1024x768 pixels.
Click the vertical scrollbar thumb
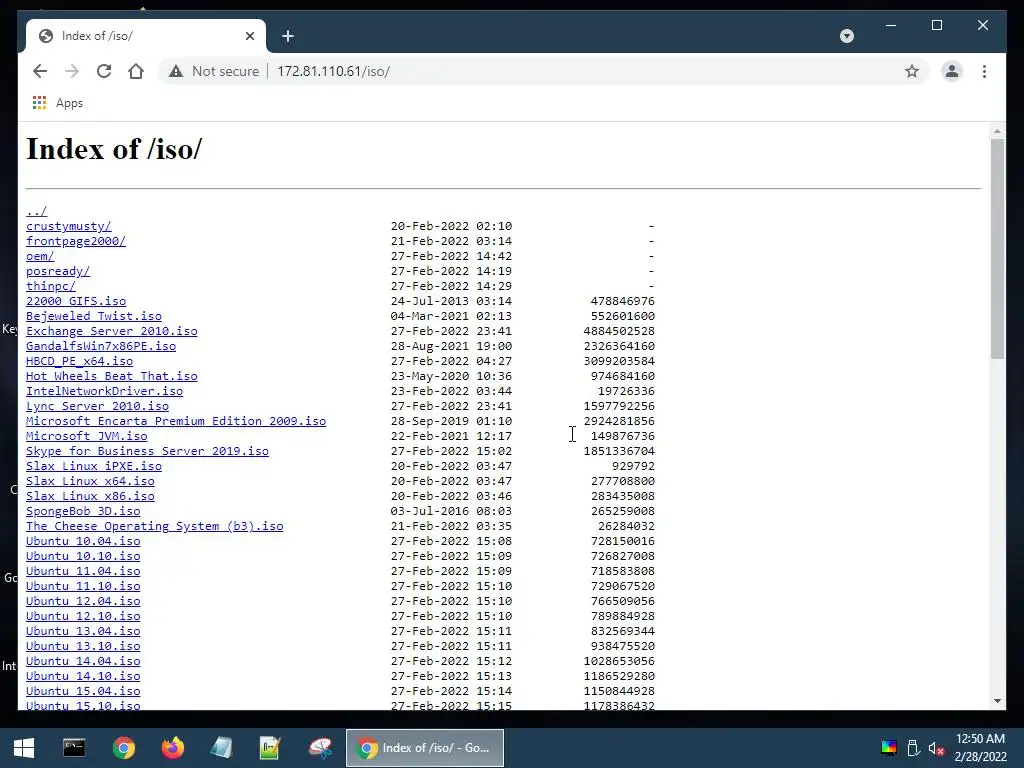click(997, 248)
